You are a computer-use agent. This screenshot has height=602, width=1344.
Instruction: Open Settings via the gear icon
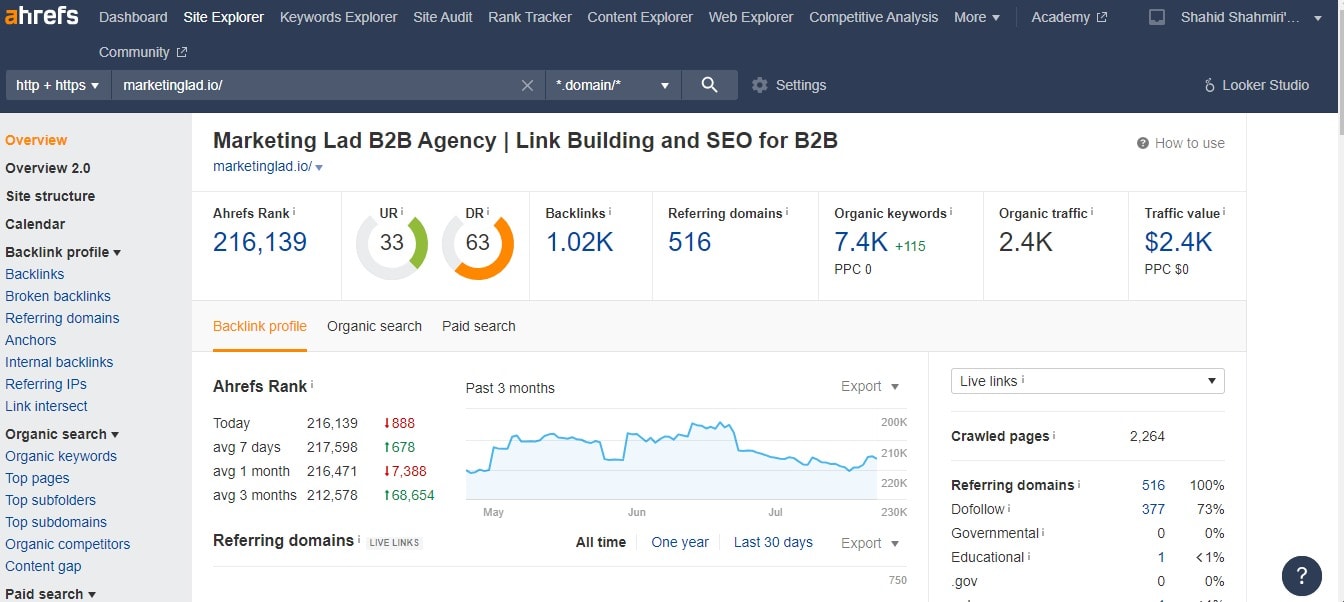pos(759,85)
